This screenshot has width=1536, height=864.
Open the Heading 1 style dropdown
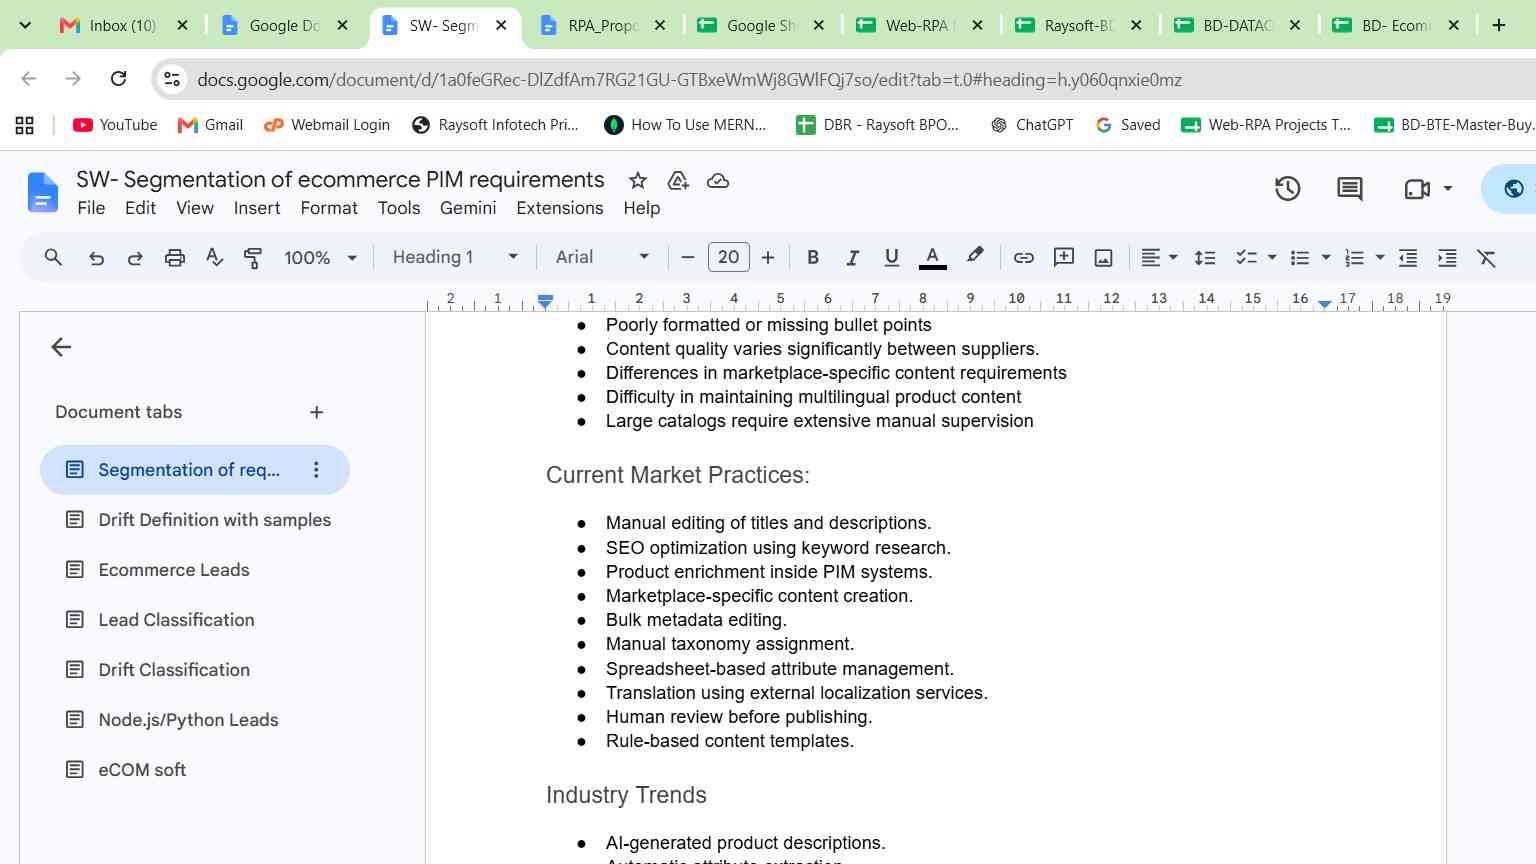455,257
